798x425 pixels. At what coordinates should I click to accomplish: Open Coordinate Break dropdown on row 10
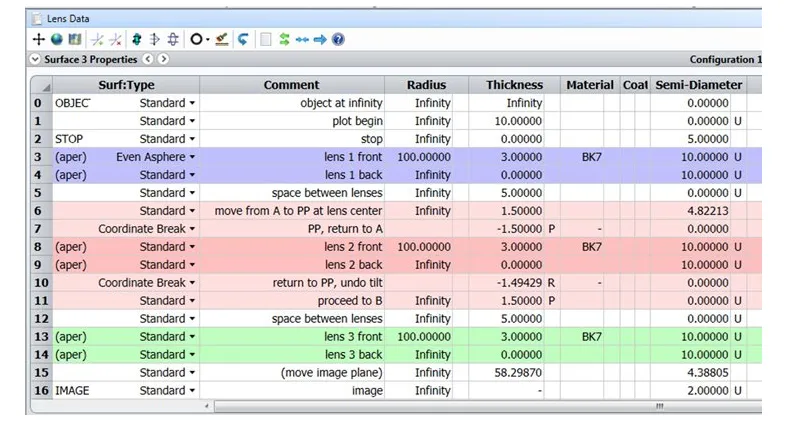(192, 283)
